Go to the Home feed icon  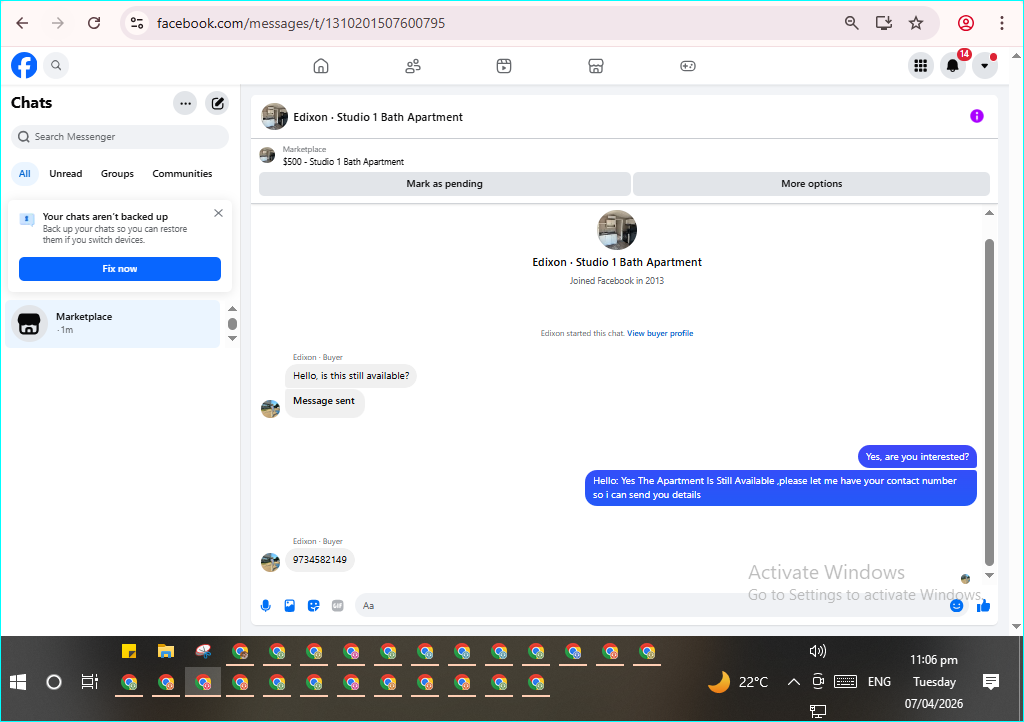321,66
